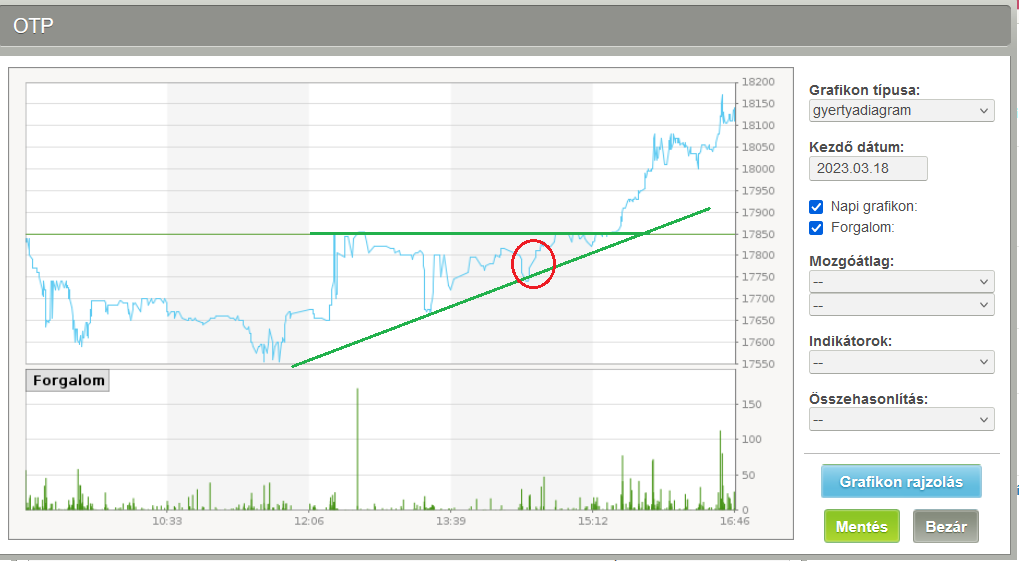Click the Kezdő dátum date field
Image resolution: width=1025 pixels, height=561 pixels.
pyautogui.click(x=868, y=168)
